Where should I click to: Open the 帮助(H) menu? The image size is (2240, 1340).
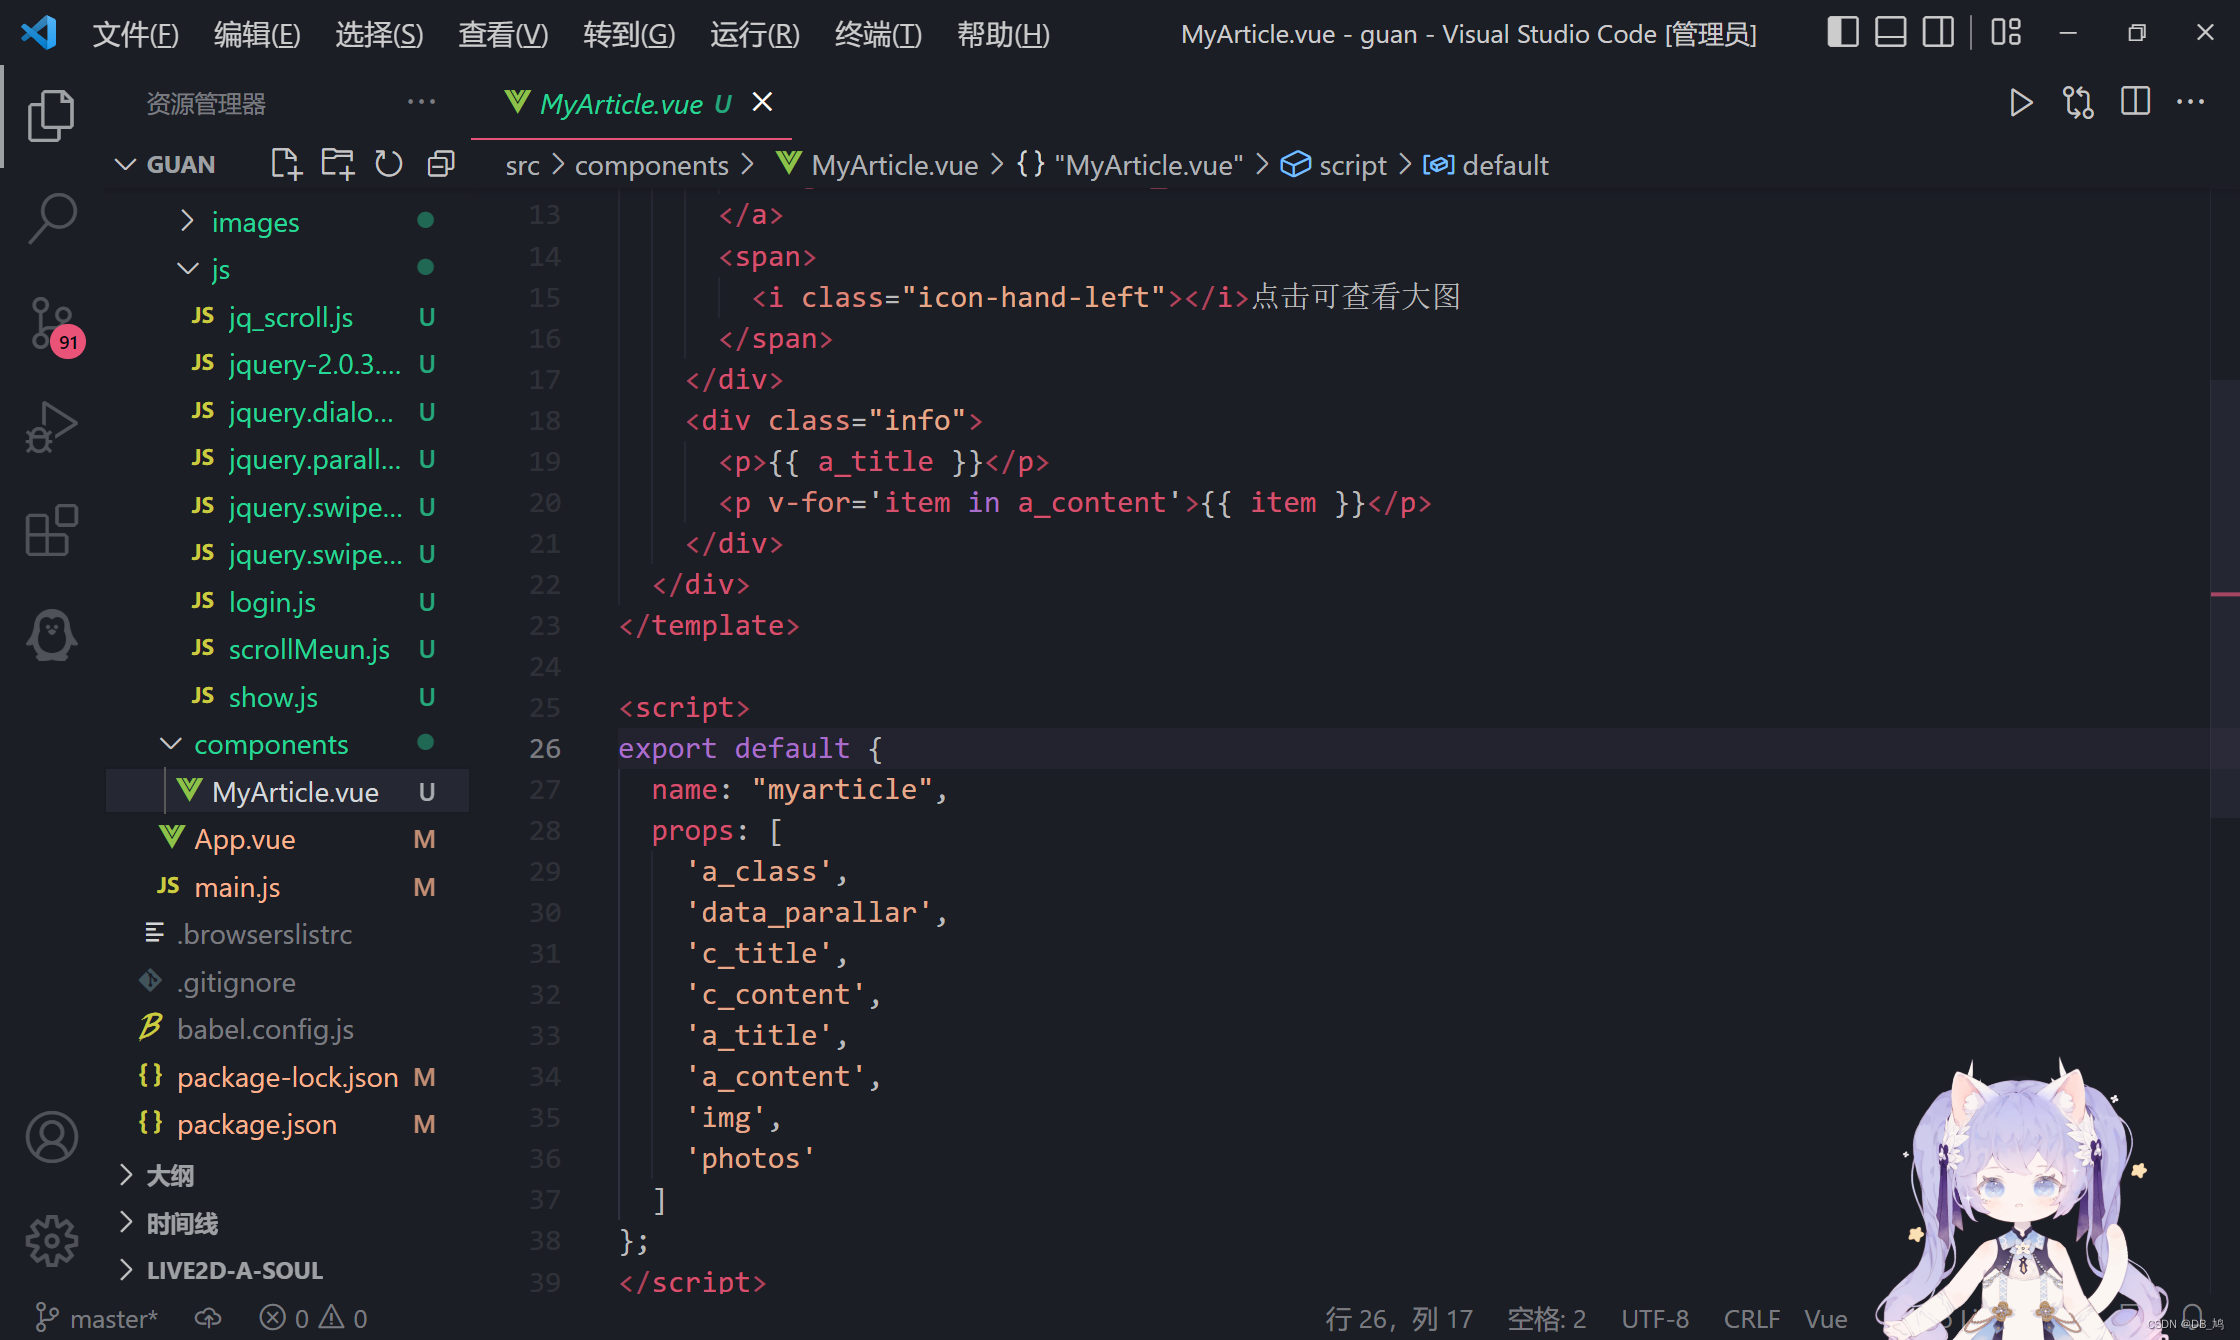(1003, 35)
